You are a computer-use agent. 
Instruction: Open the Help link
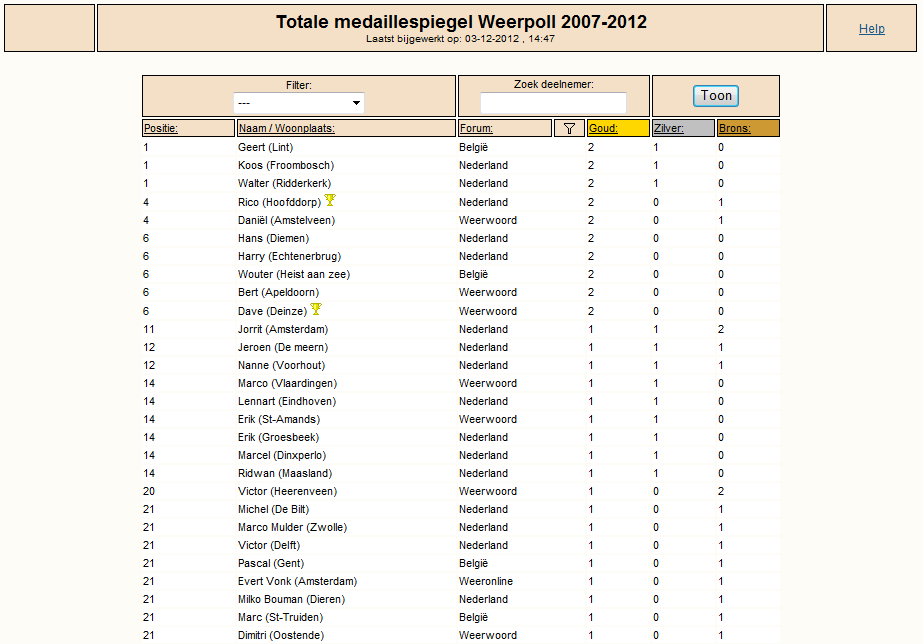coord(871,29)
